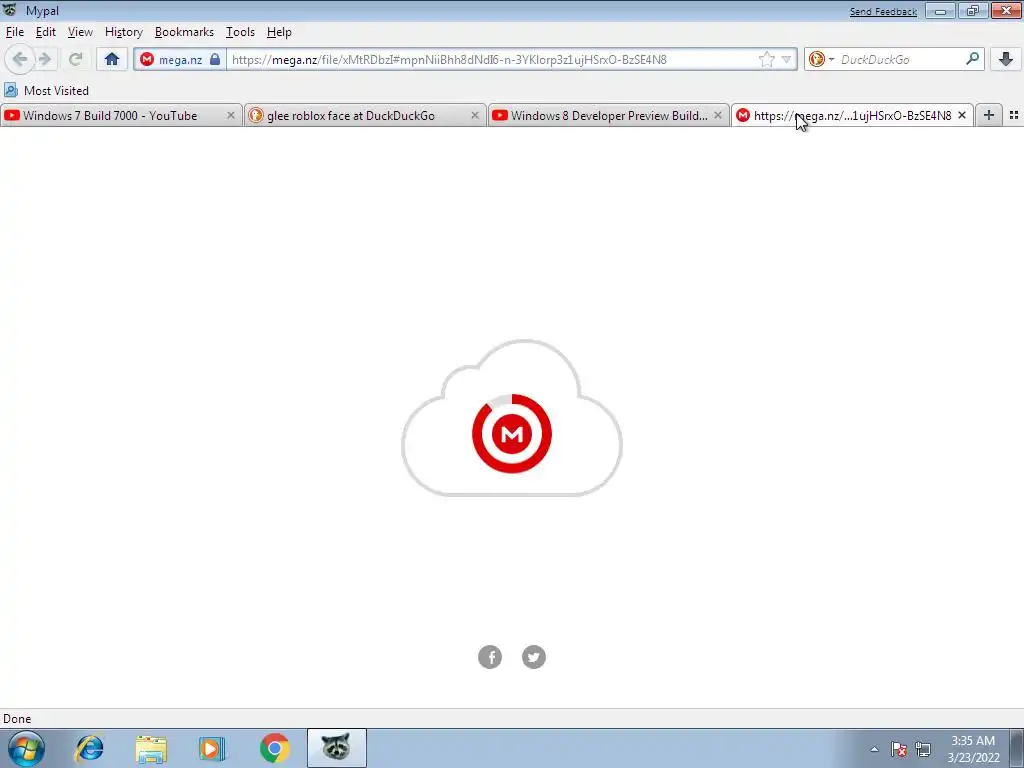Select the mega.nz tab
Viewport: 1024px width, 768px height.
[852, 116]
